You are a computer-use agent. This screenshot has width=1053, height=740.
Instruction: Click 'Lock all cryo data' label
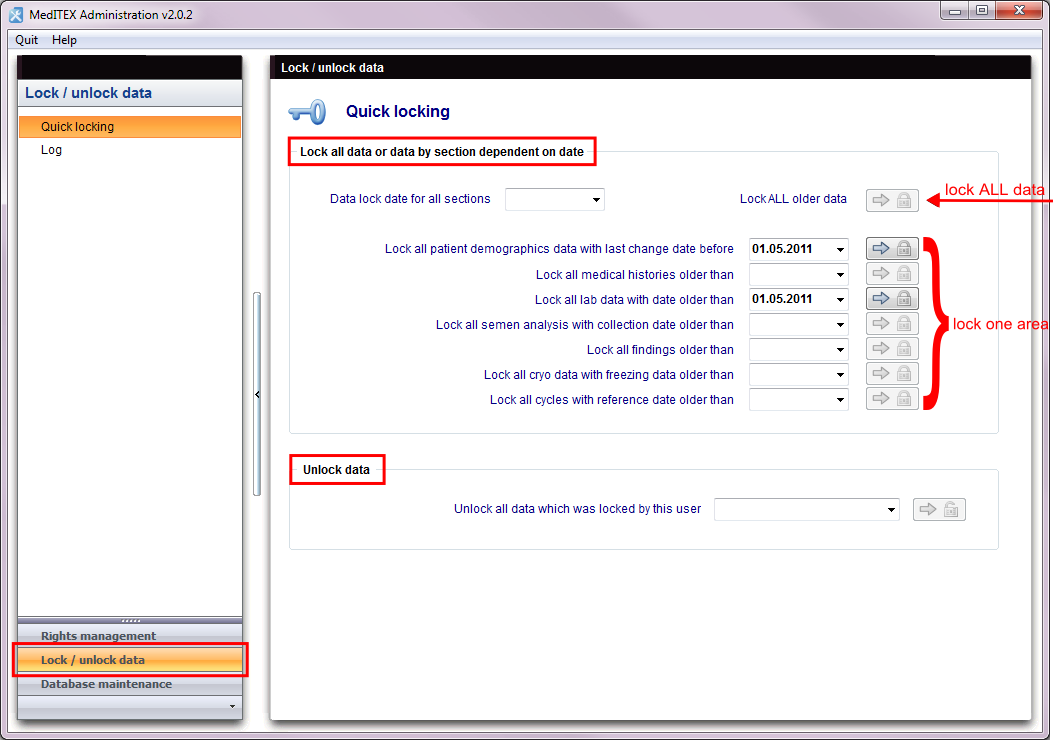[x=608, y=375]
